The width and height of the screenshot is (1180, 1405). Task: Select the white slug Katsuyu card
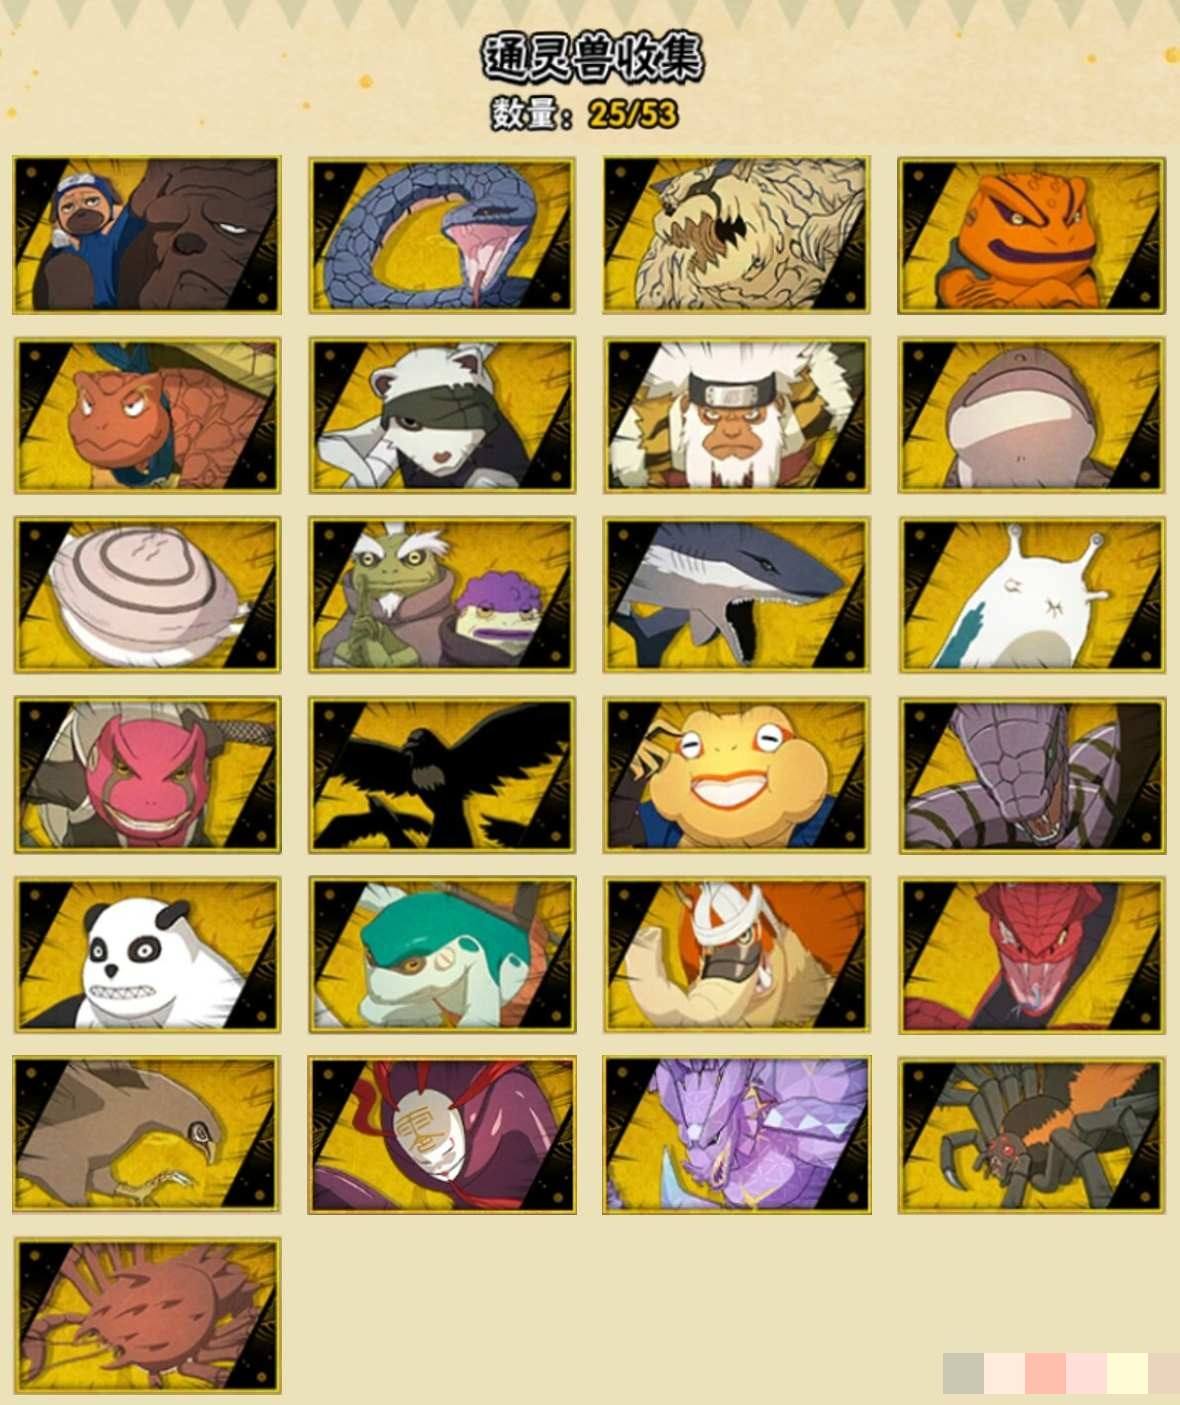[x=1032, y=595]
